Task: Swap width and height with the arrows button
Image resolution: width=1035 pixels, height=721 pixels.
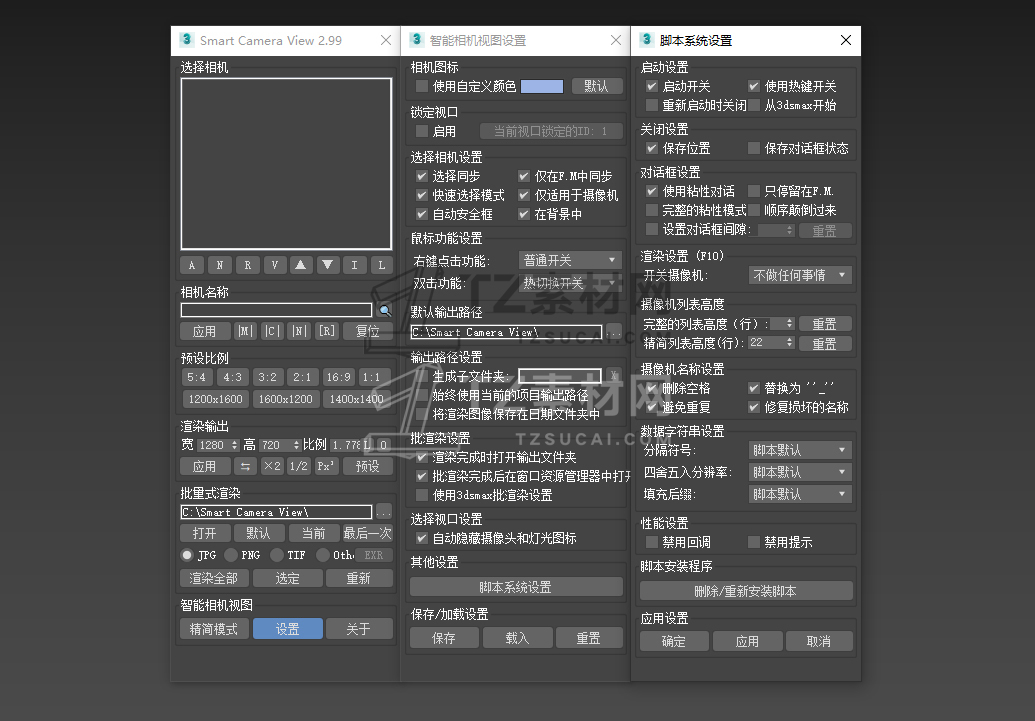Action: pyautogui.click(x=245, y=466)
